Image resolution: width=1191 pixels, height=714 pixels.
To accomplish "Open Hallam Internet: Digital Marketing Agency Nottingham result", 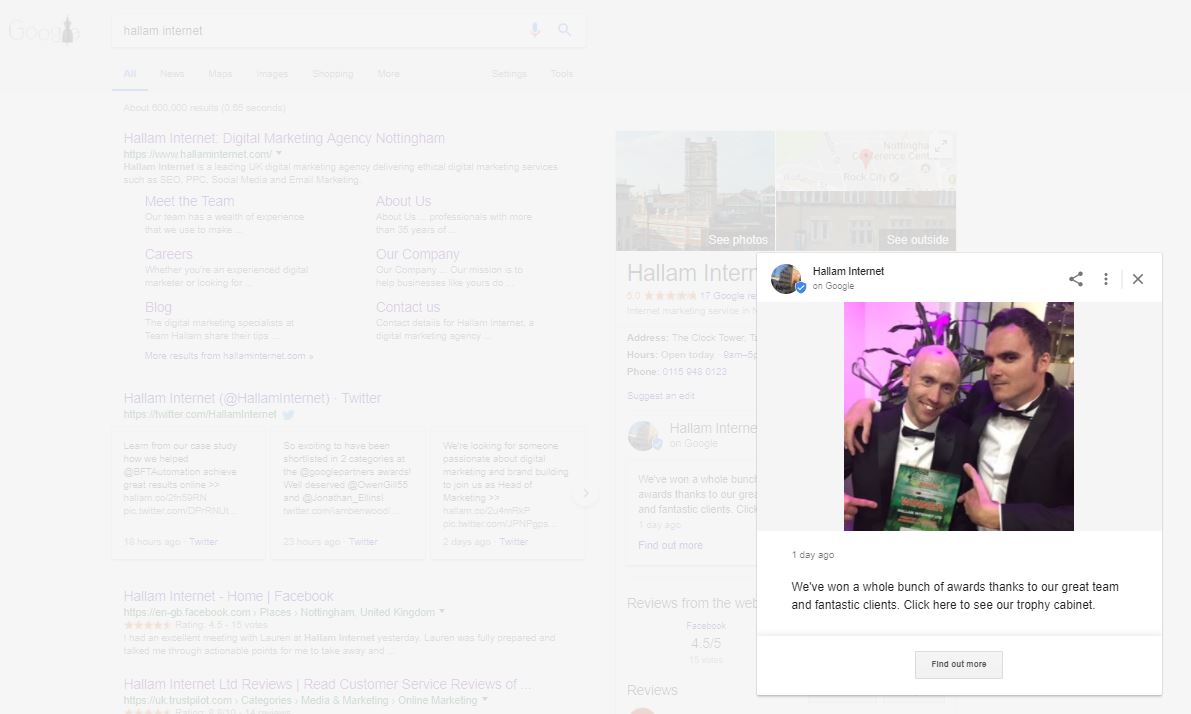I will (x=284, y=138).
